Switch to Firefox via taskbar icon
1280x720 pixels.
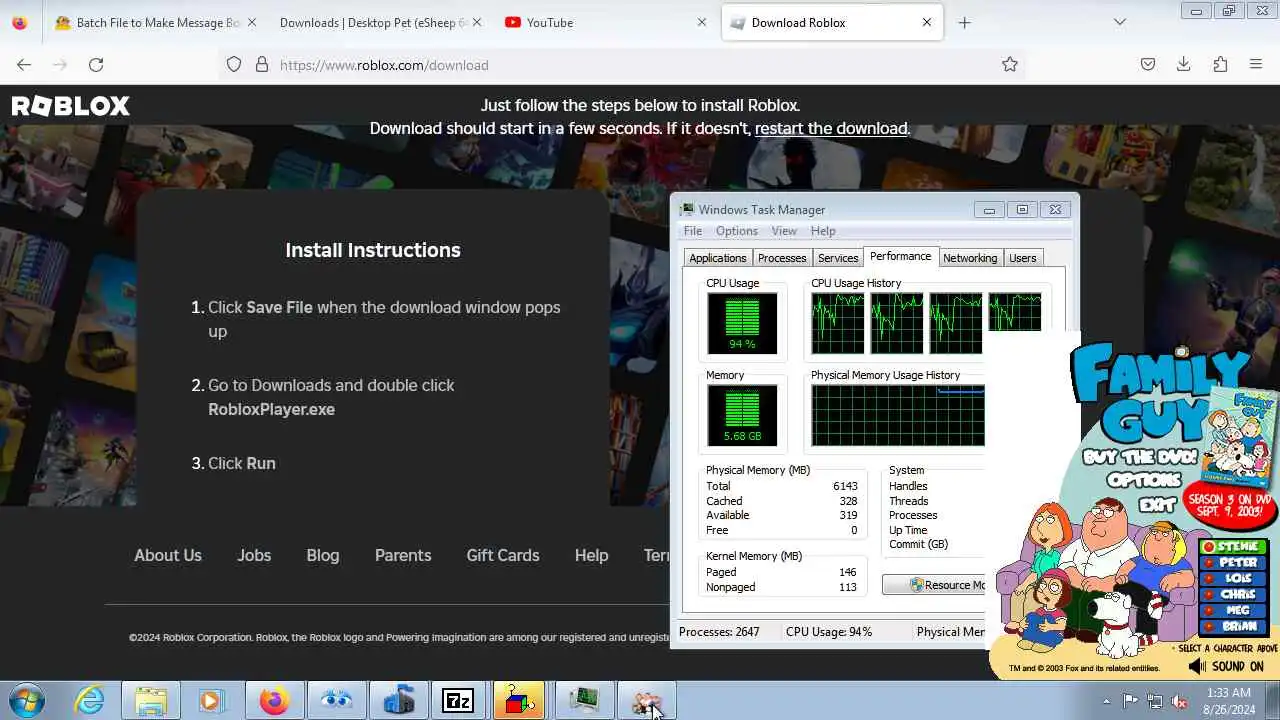click(274, 701)
